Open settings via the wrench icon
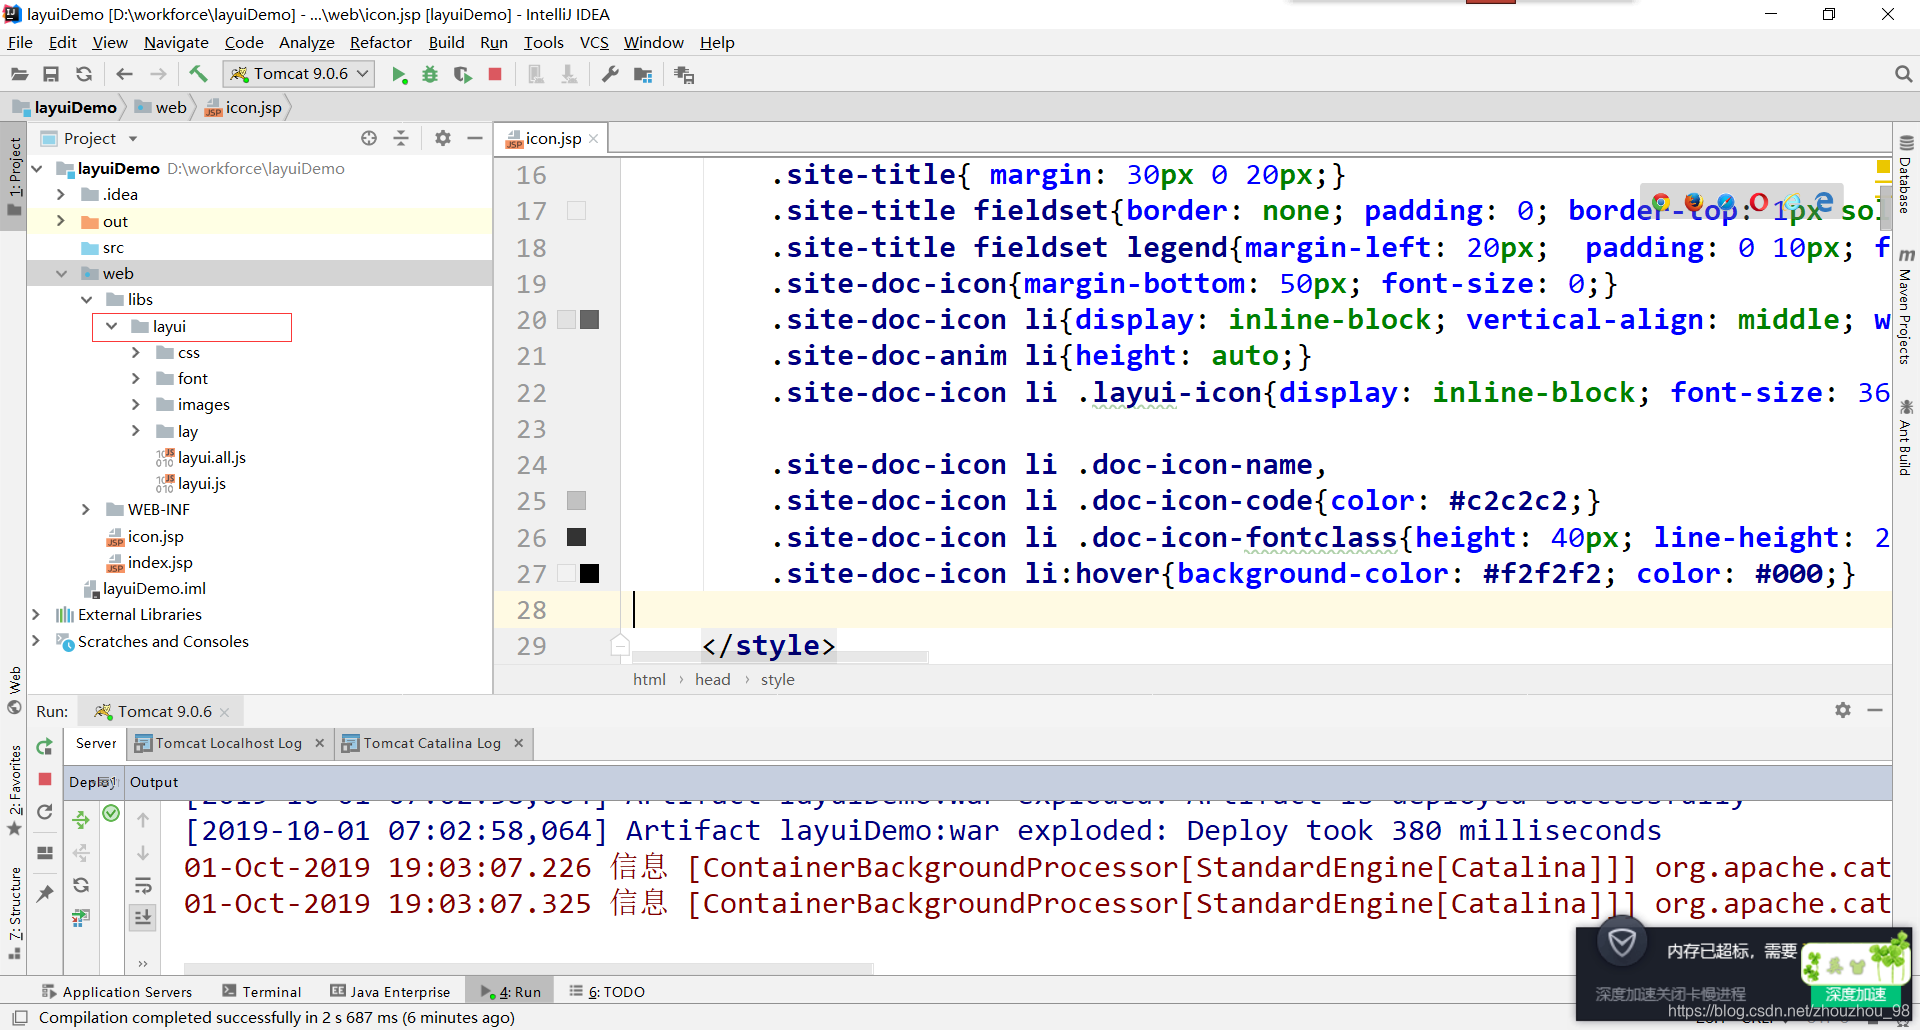Viewport: 1920px width, 1030px height. [610, 74]
